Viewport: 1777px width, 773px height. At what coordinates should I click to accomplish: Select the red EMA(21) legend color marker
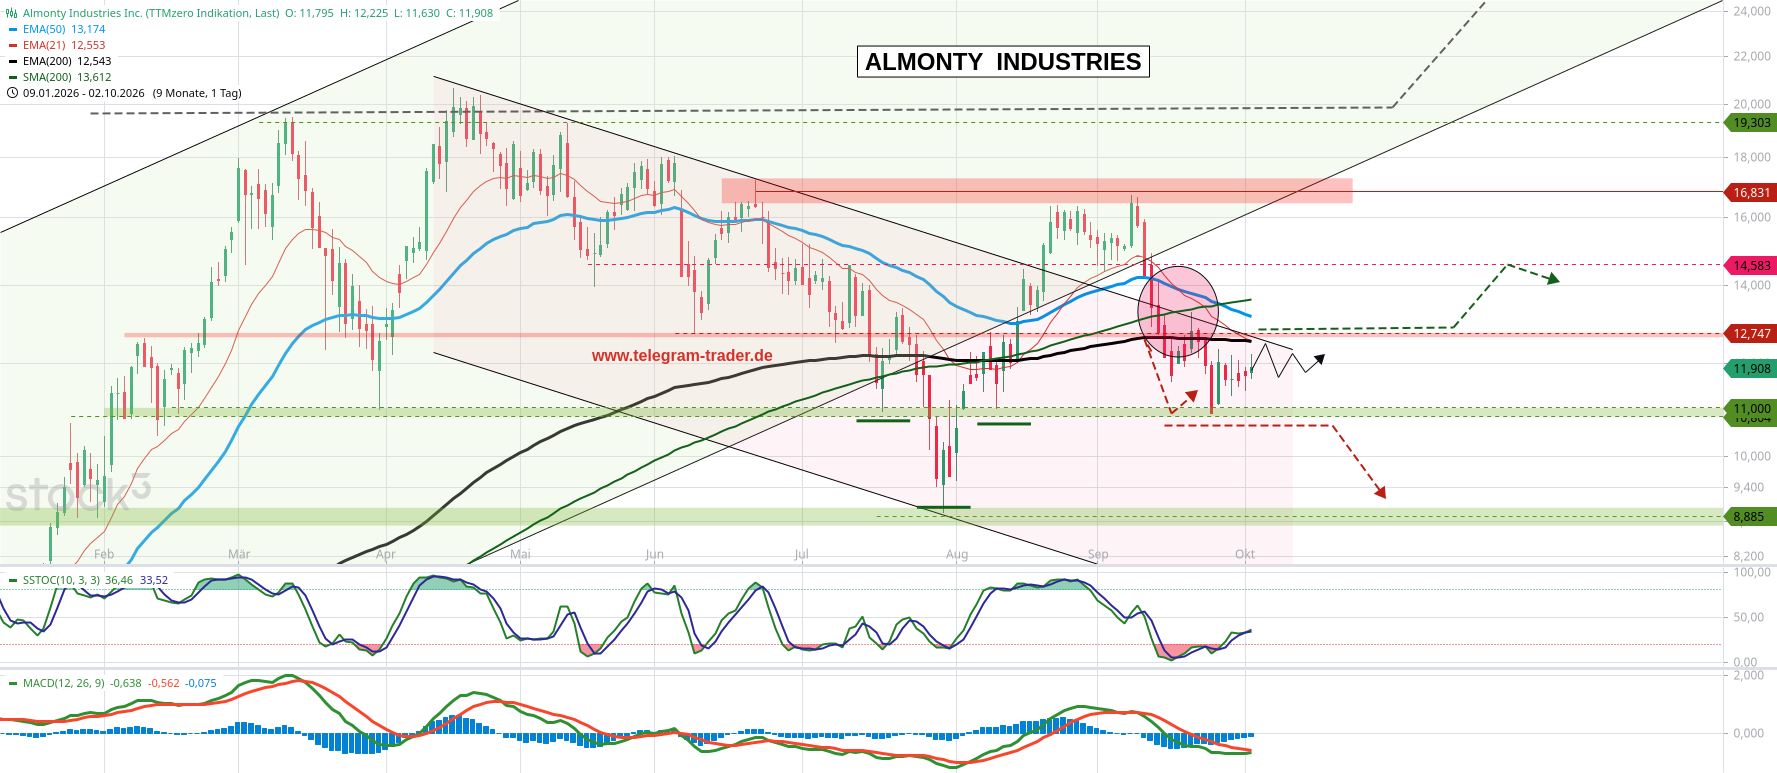pos(13,45)
